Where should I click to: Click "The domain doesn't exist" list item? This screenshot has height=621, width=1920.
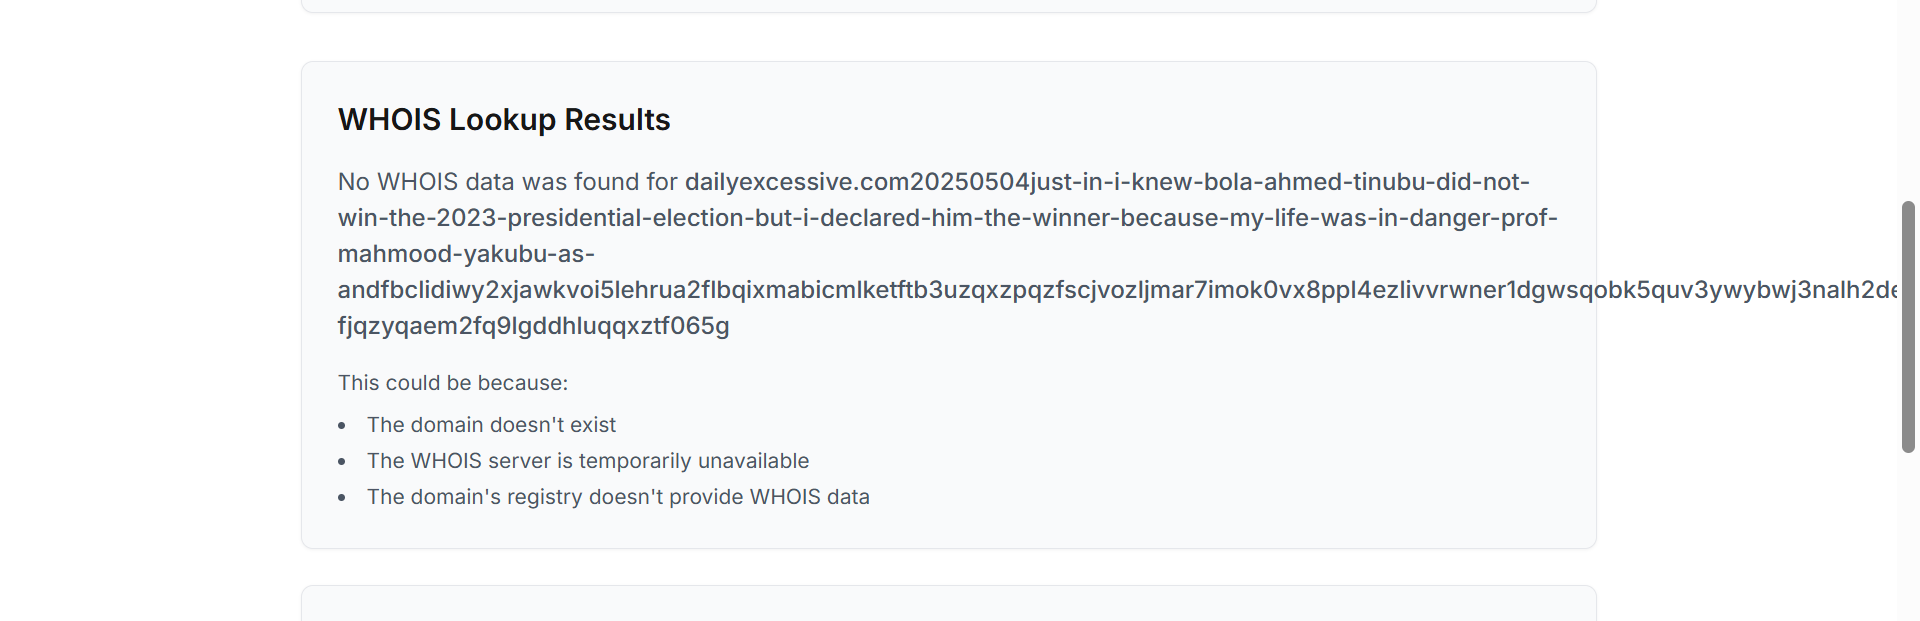(491, 425)
